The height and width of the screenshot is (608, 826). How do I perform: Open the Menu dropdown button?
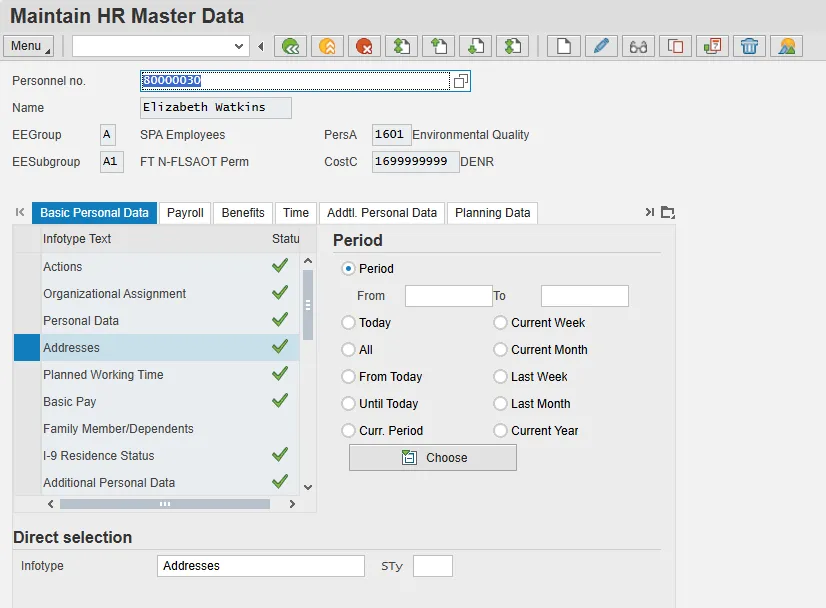[28, 46]
